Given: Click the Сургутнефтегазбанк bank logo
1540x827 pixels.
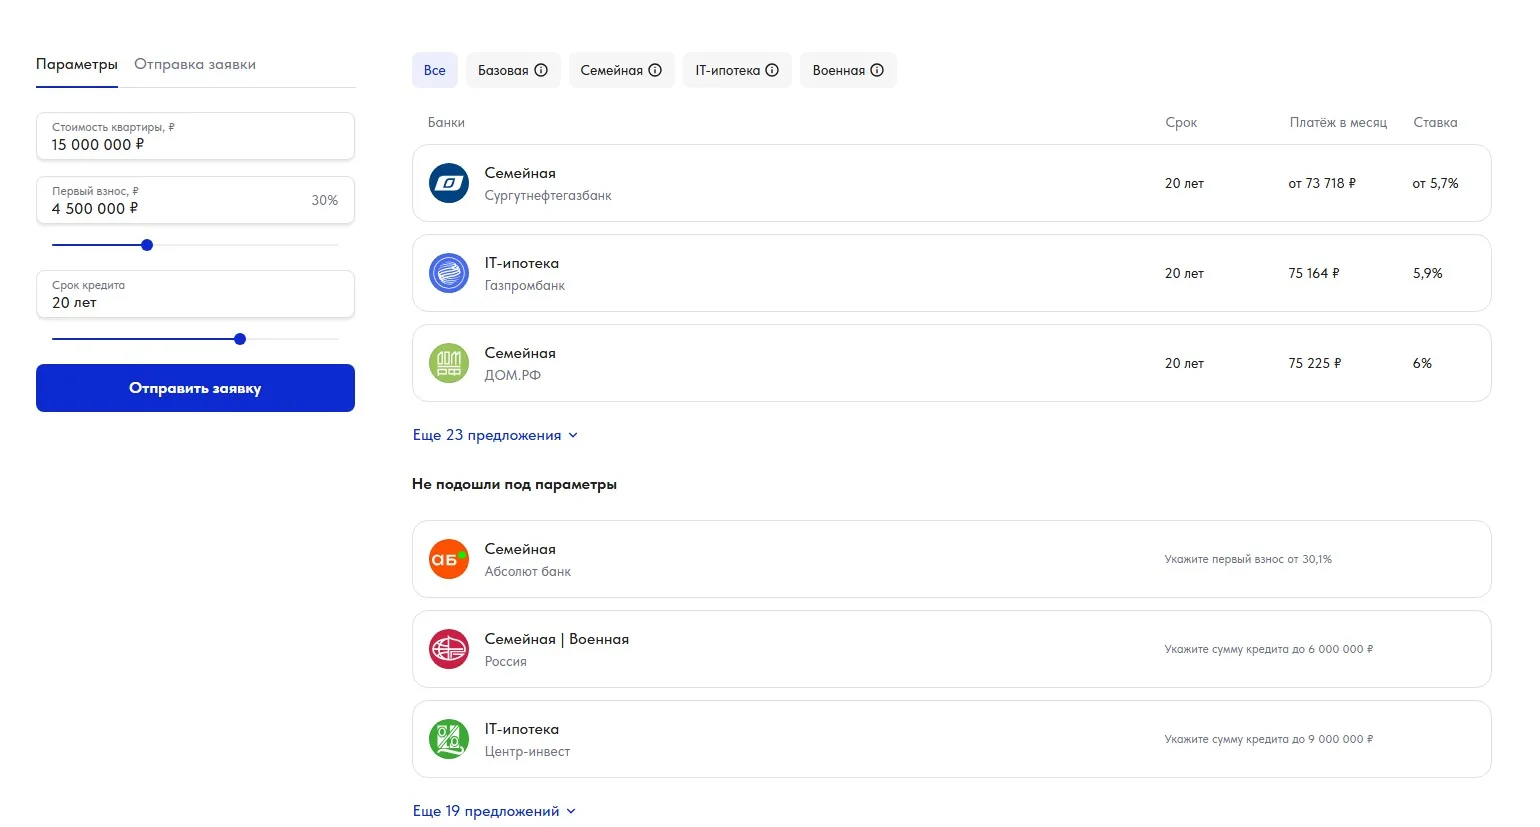Looking at the screenshot, I should [x=449, y=183].
